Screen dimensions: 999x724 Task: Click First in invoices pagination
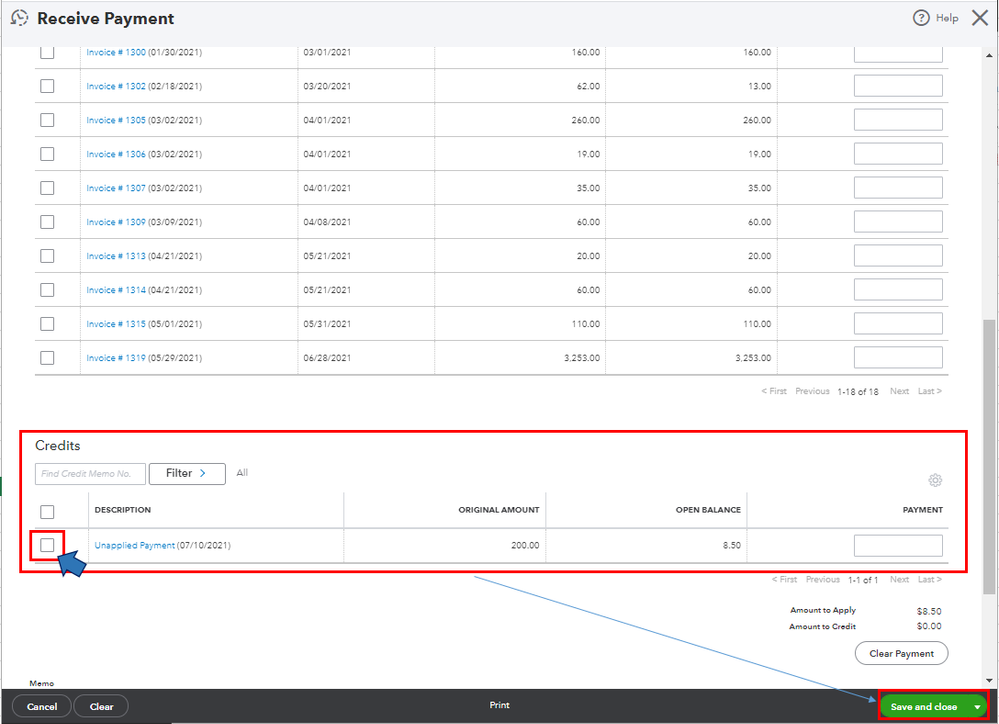click(x=774, y=391)
